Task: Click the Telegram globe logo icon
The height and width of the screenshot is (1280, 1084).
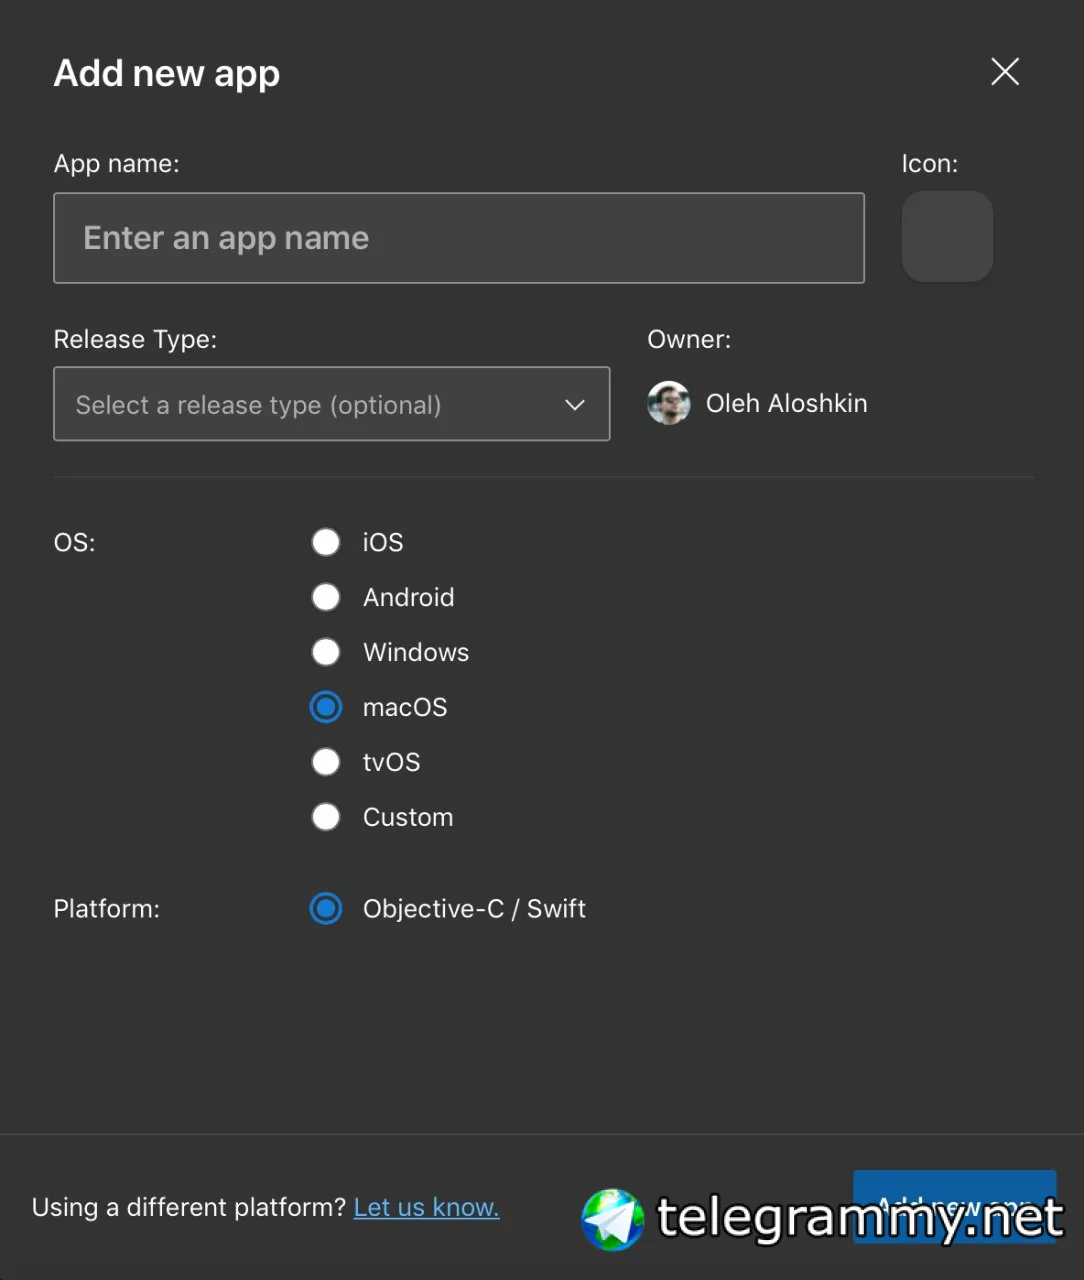Action: pos(613,1219)
